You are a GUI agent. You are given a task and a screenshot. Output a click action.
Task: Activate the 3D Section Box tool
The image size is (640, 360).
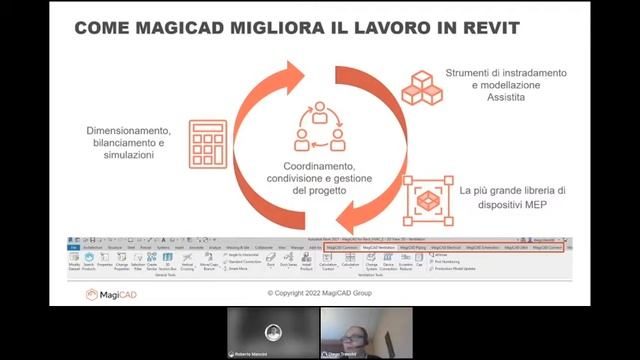[167, 261]
